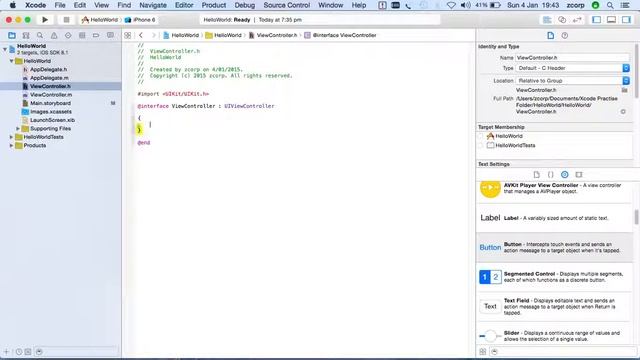Image resolution: width=640 pixels, height=360 pixels.
Task: Toggle the Debug area visibility
Action: click(x=611, y=20)
